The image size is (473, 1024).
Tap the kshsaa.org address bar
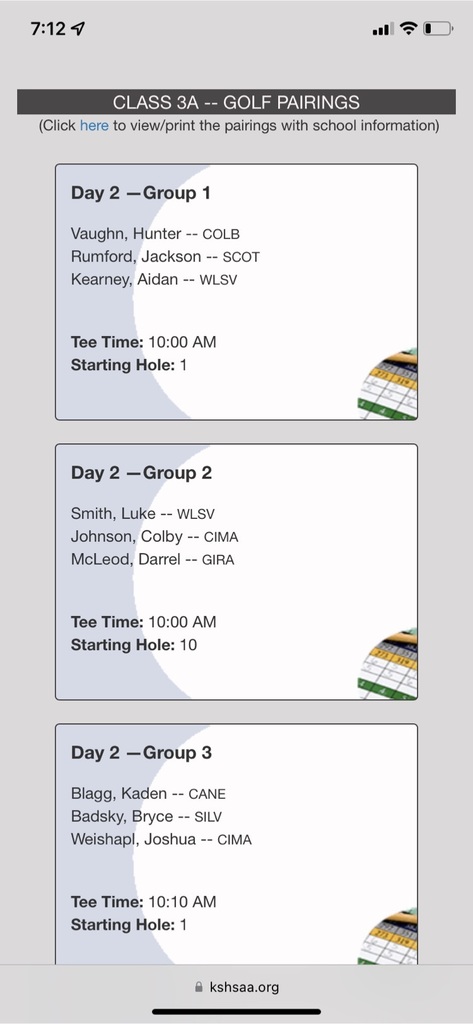[x=236, y=987]
